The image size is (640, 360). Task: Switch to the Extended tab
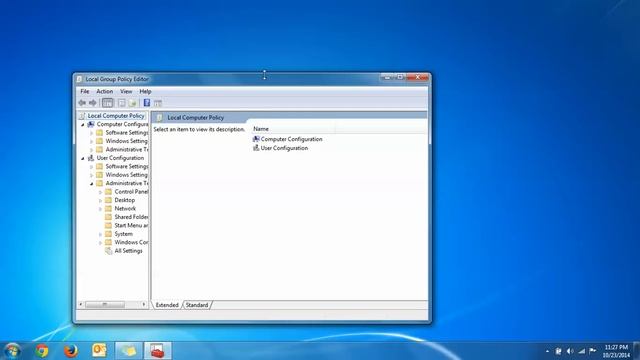coord(167,305)
